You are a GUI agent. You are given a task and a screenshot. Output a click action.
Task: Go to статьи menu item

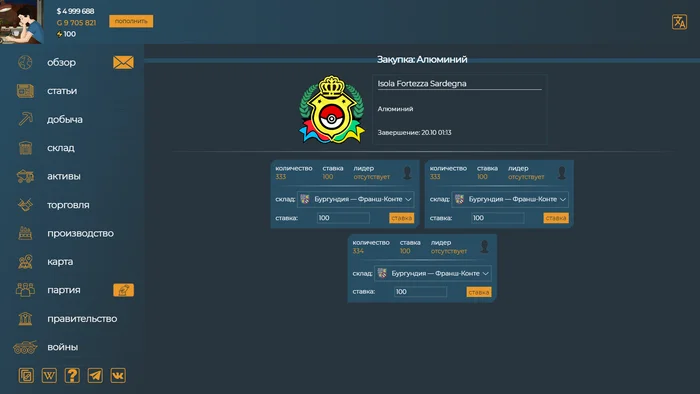click(62, 91)
